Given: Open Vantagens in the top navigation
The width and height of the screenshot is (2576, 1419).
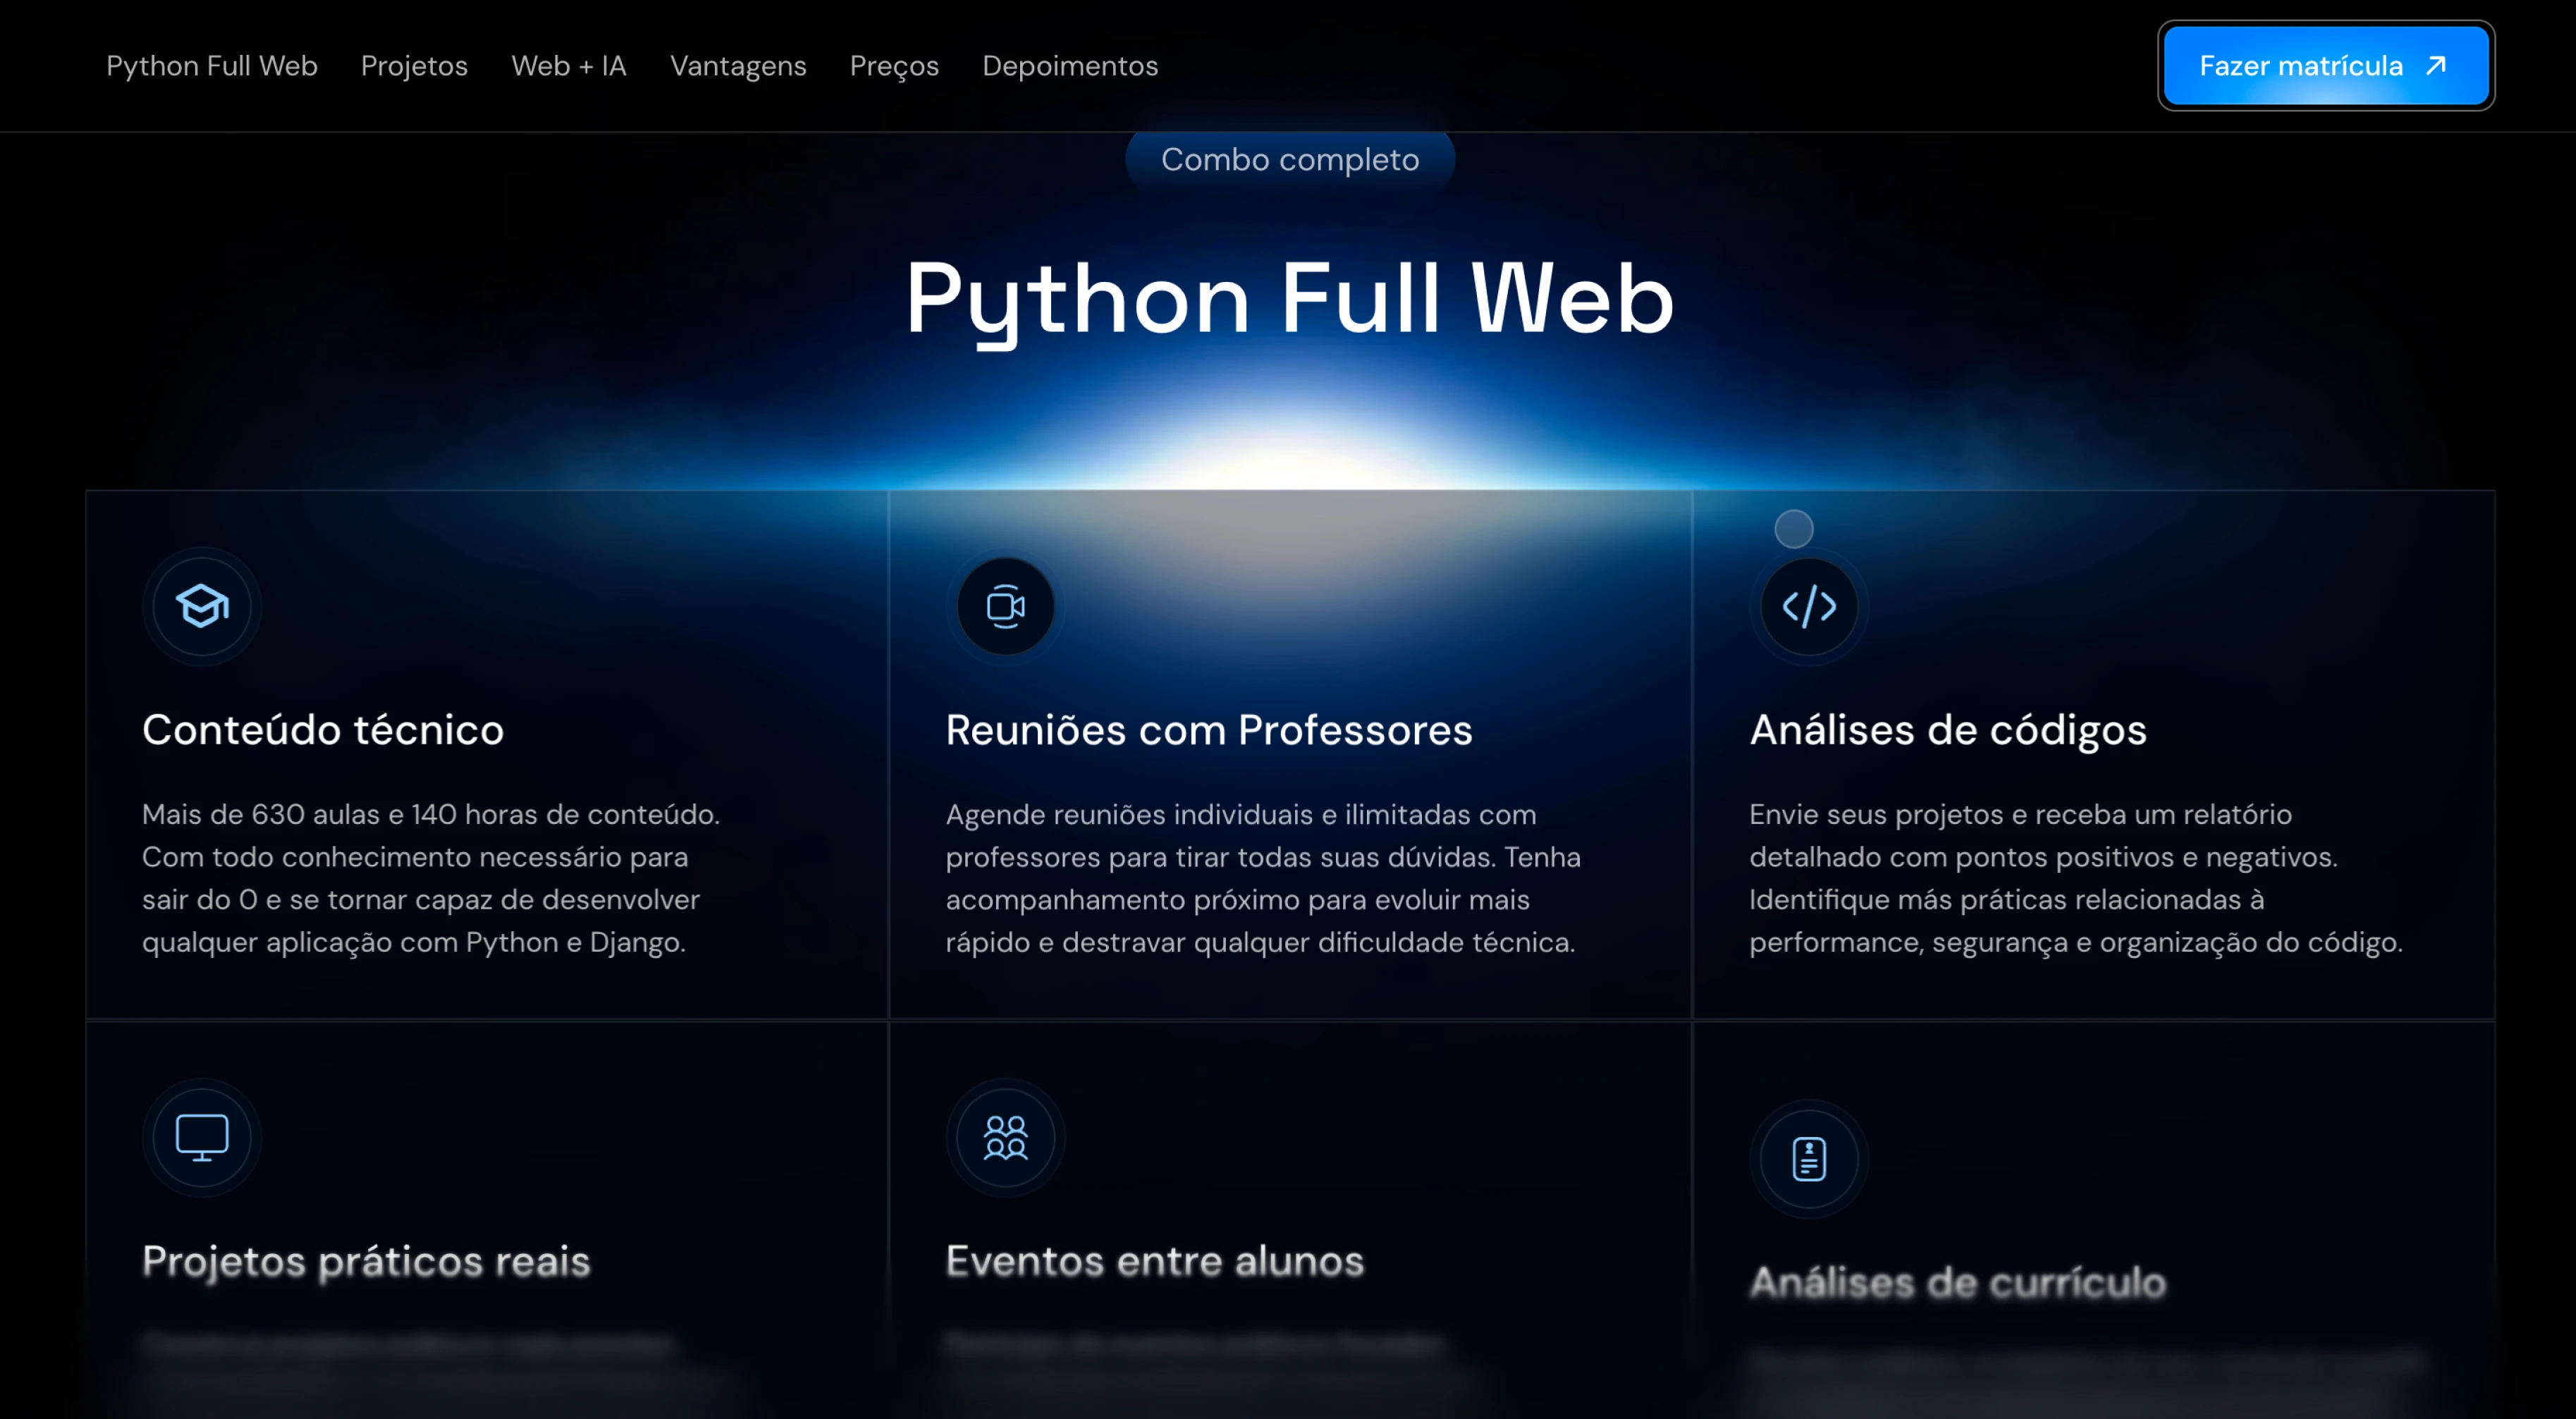Looking at the screenshot, I should coord(738,66).
